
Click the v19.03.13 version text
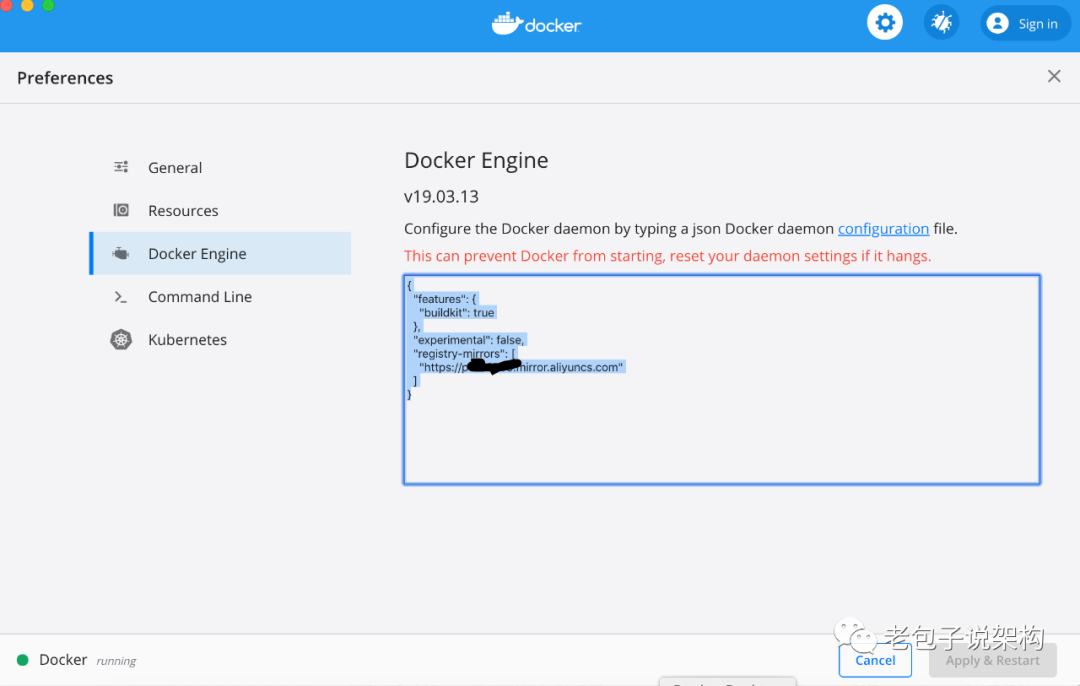click(441, 196)
